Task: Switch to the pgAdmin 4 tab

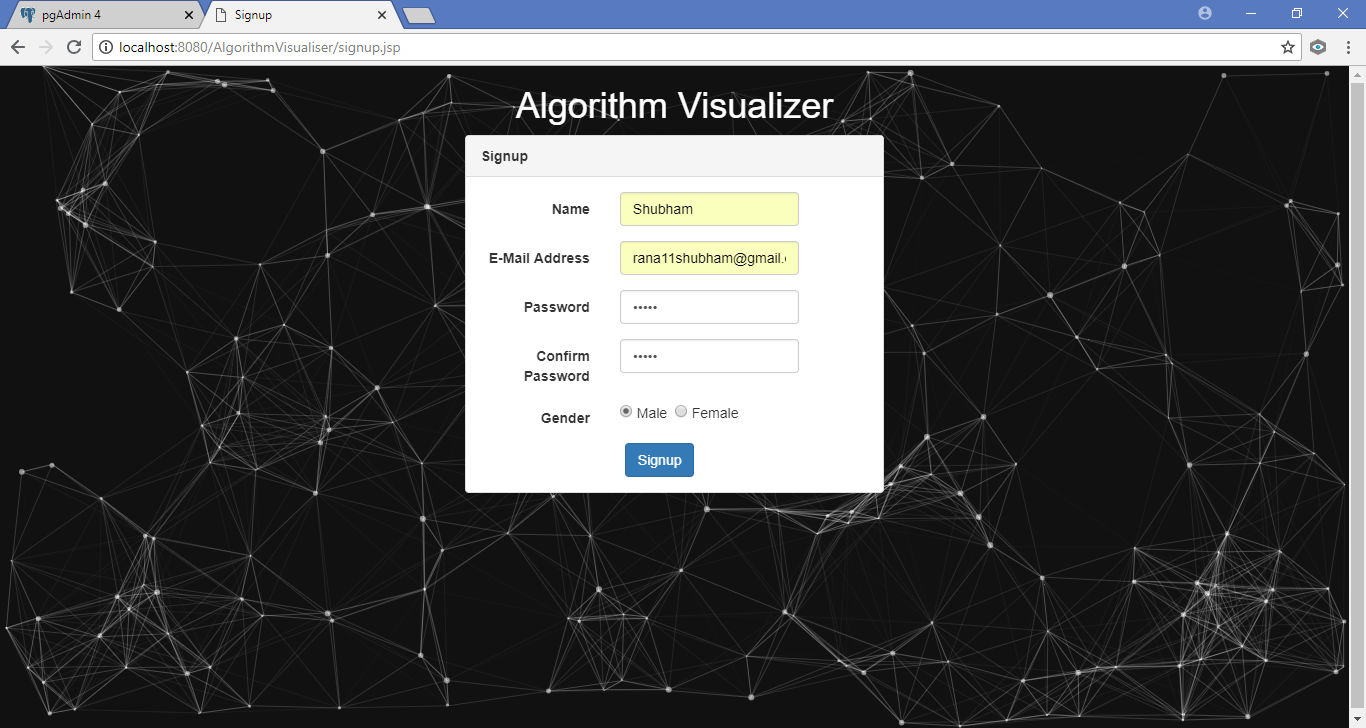Action: 104,15
